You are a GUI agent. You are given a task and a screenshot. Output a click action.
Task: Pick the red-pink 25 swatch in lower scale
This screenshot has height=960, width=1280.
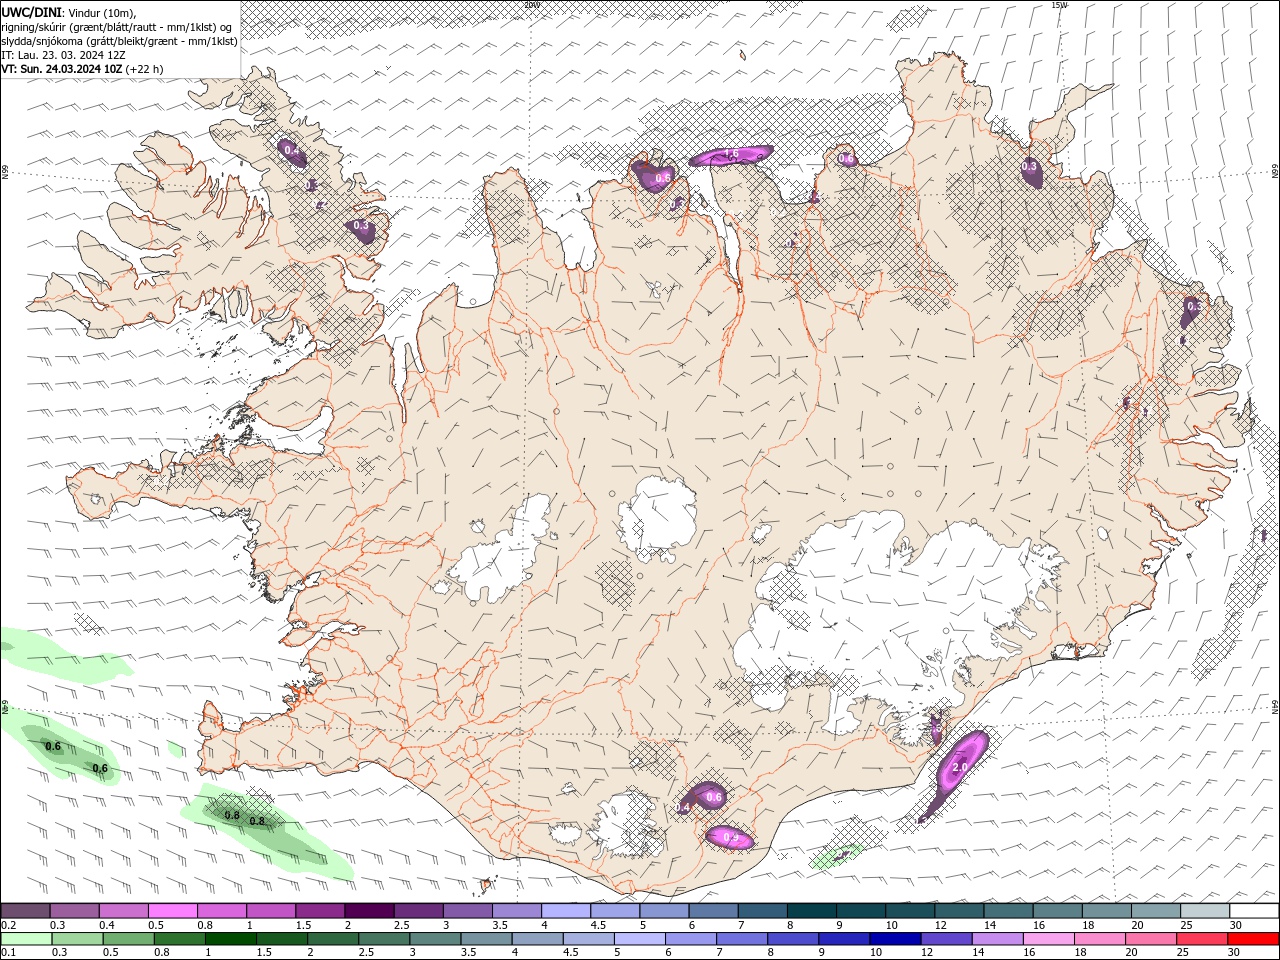[1201, 939]
